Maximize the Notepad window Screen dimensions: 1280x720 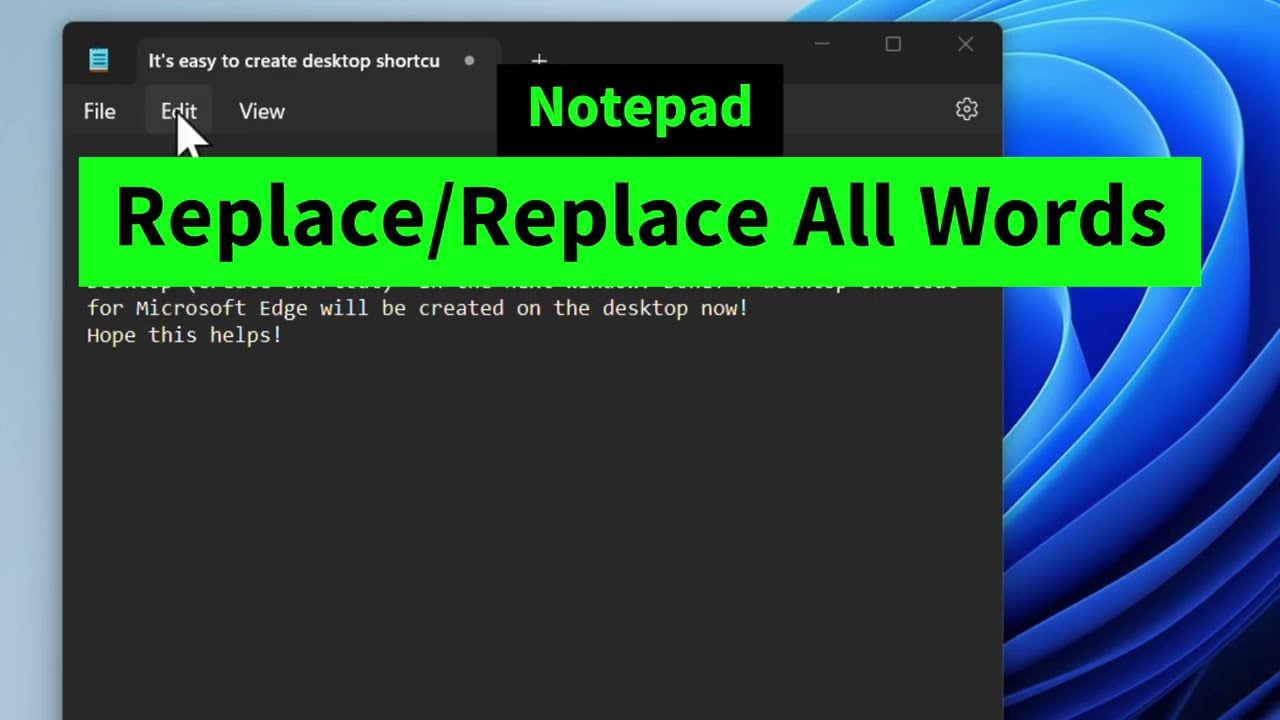893,44
